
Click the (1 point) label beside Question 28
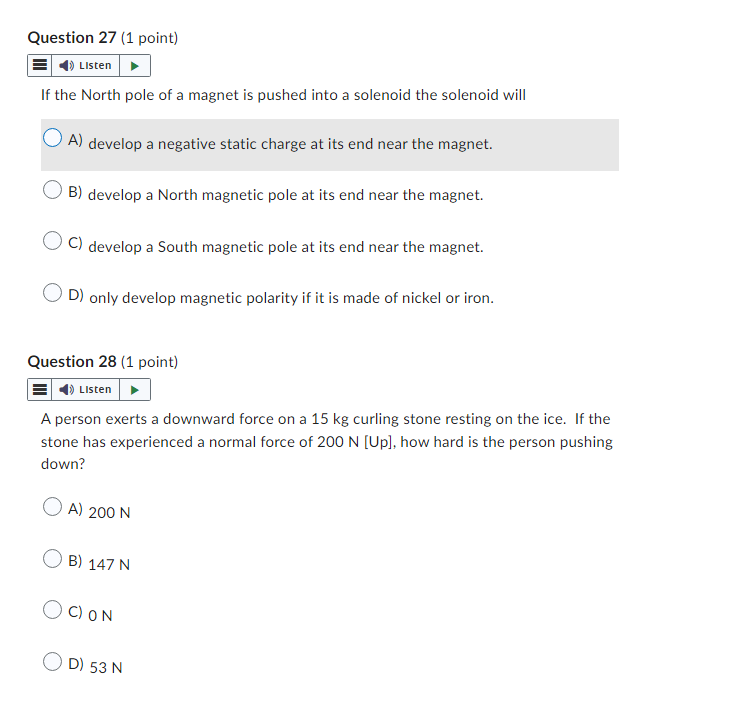coord(149,362)
